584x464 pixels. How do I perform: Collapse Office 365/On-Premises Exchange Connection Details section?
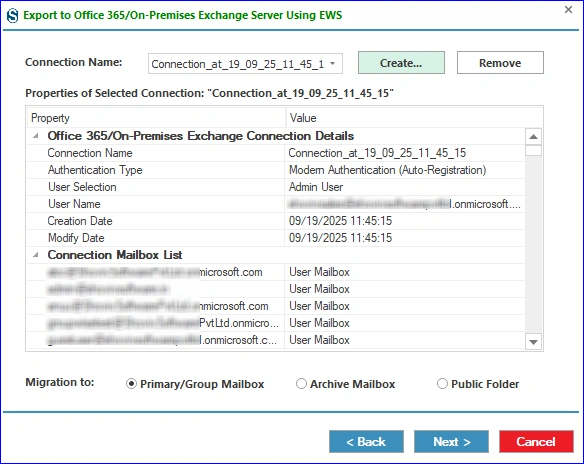(36, 136)
